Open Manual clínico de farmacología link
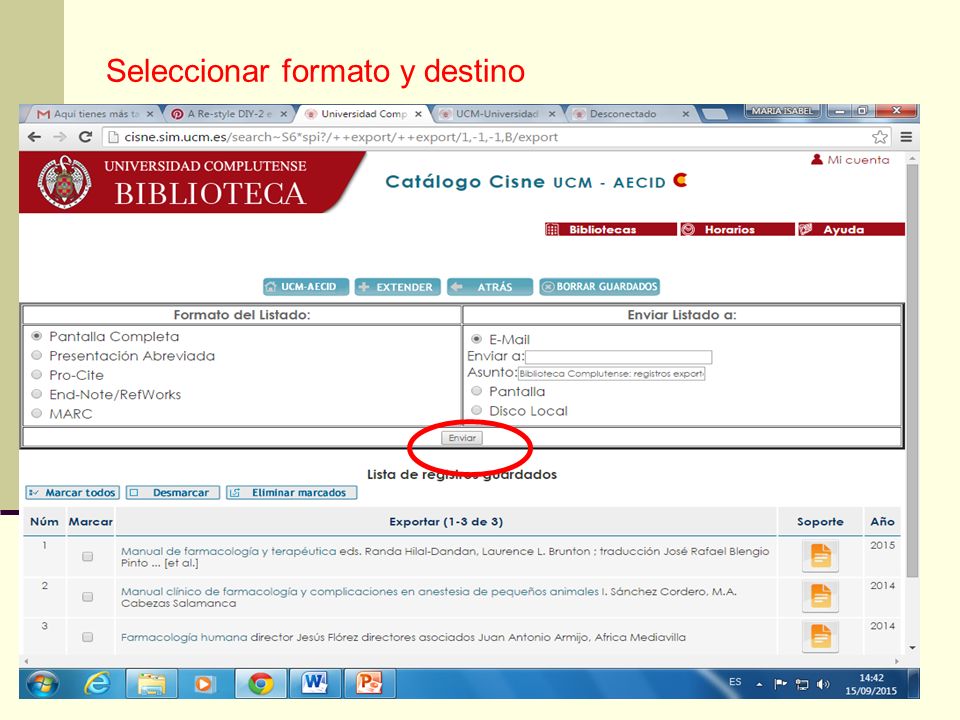The image size is (960, 720). click(x=359, y=591)
